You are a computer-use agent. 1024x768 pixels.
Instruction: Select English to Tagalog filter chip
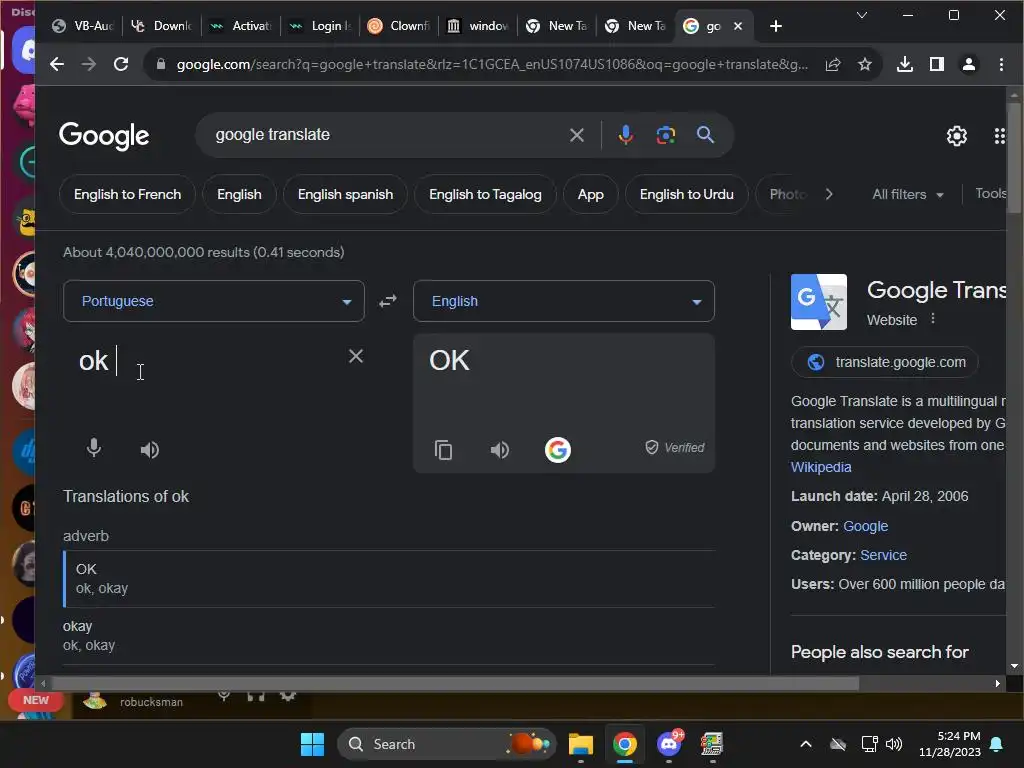coord(485,195)
